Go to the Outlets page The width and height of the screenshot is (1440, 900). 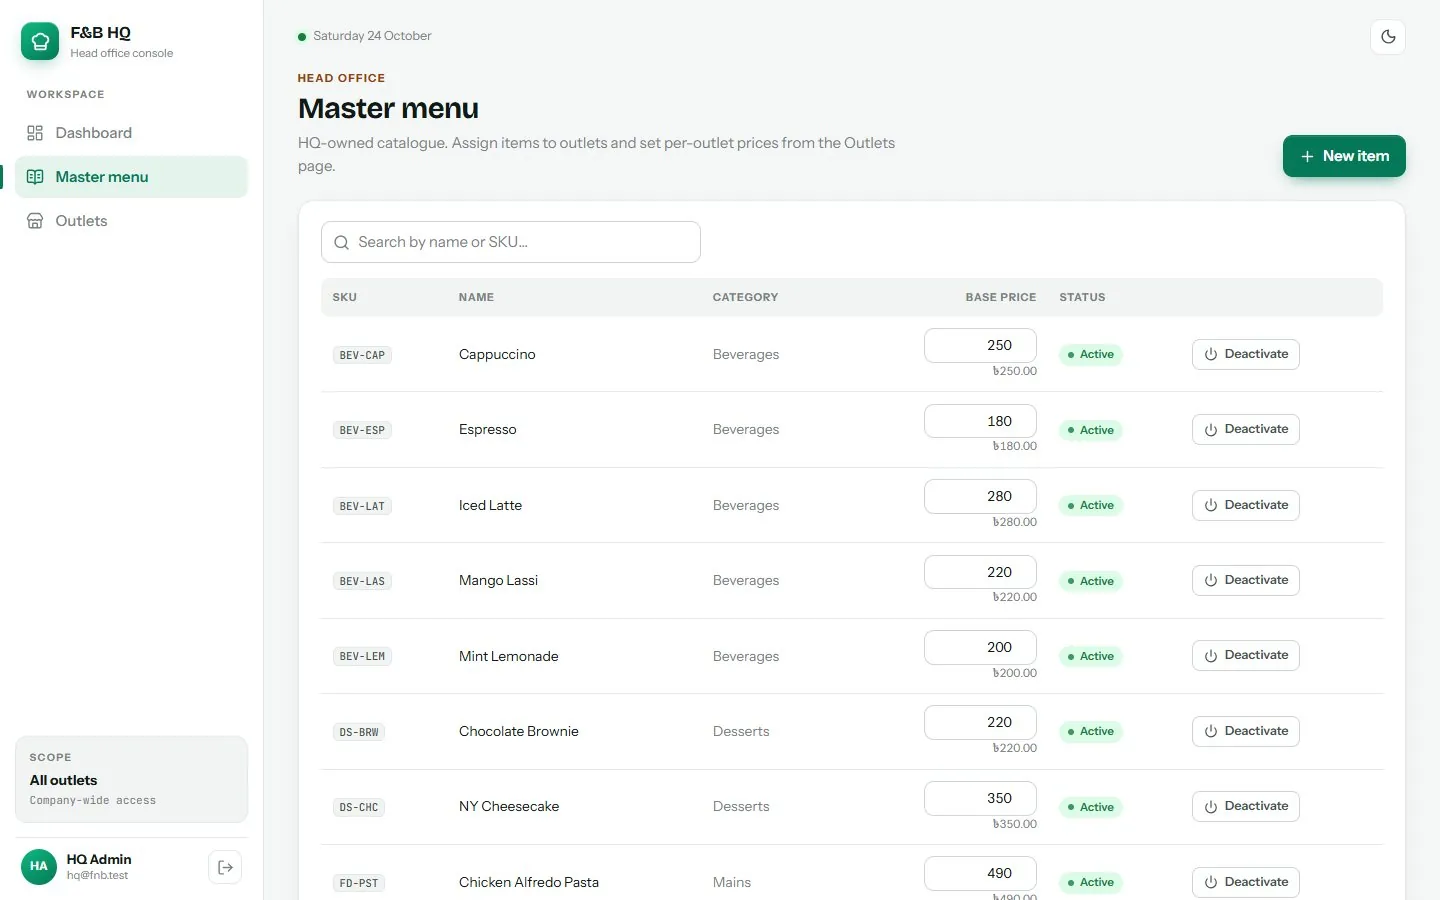pos(131,221)
